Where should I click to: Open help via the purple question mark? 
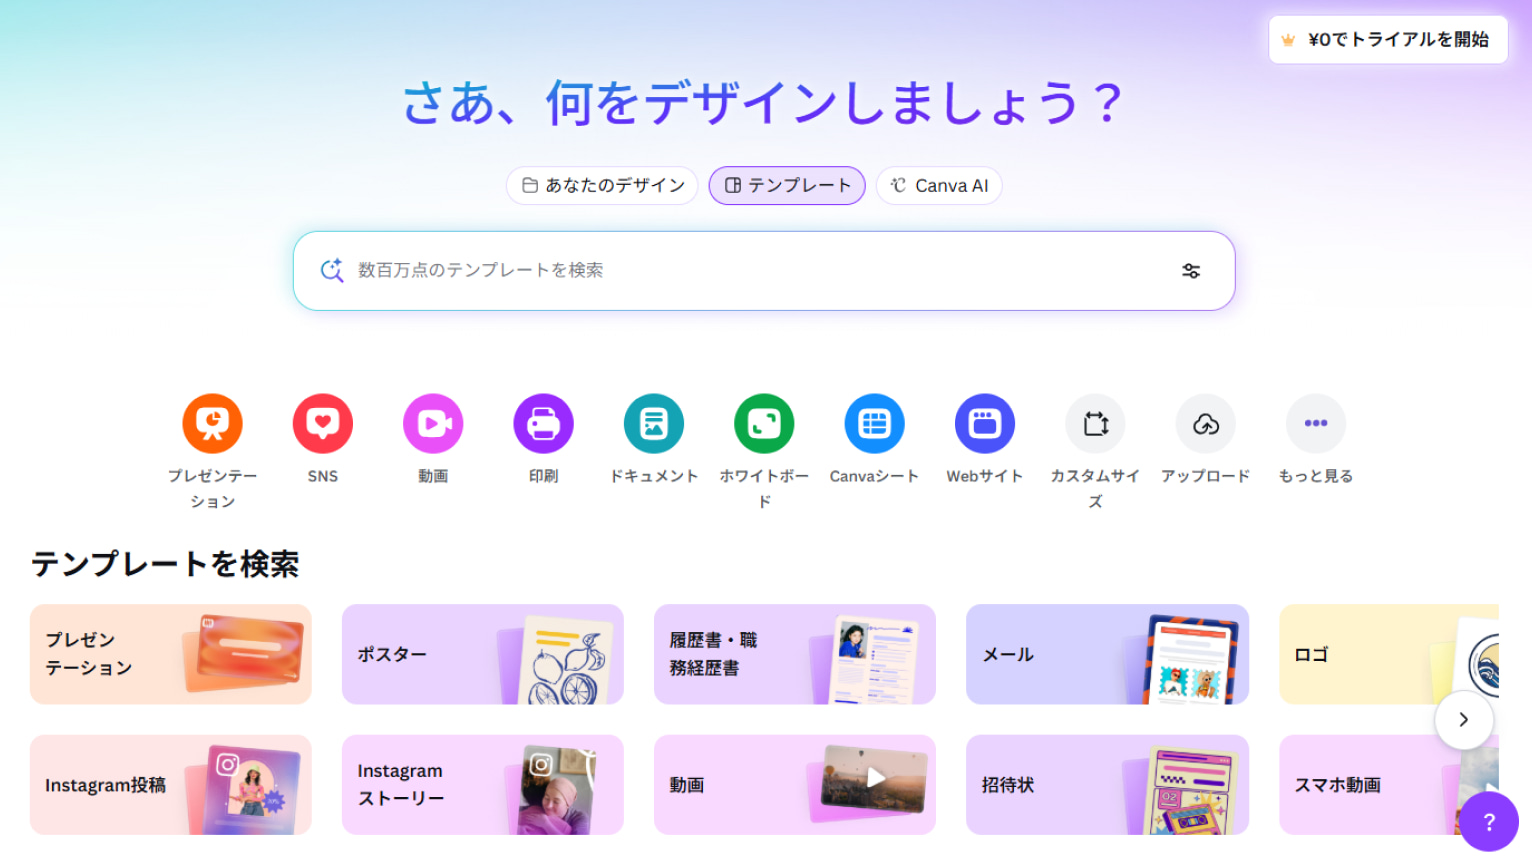pyautogui.click(x=1488, y=821)
